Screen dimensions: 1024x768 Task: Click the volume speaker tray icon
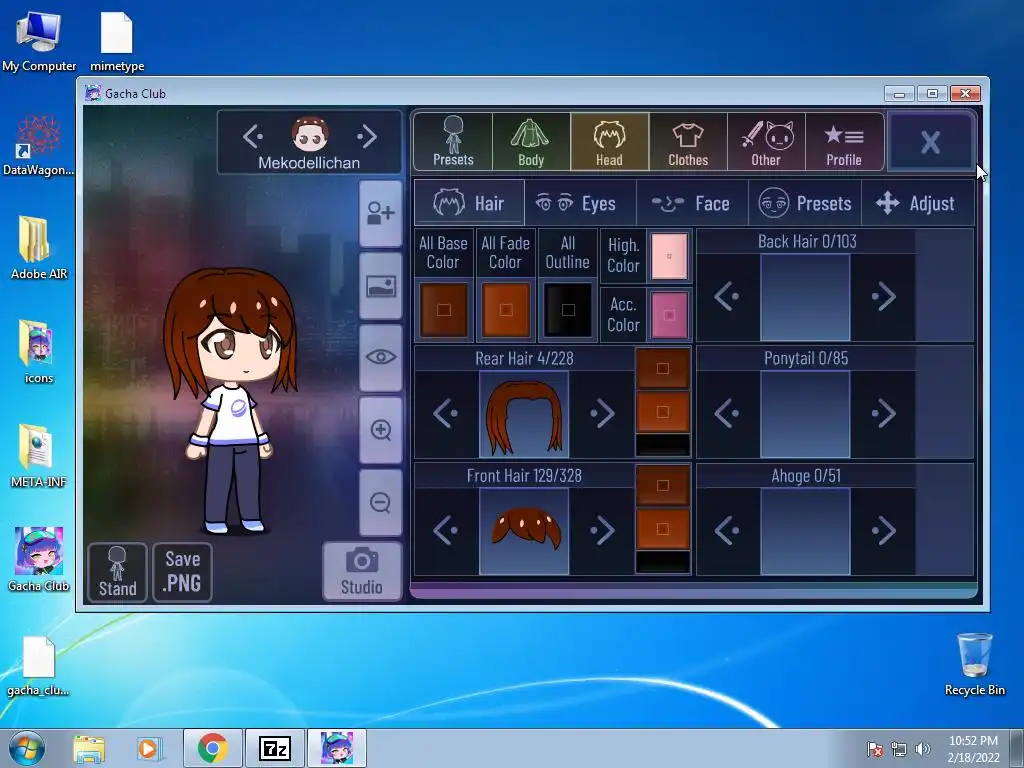(x=923, y=749)
